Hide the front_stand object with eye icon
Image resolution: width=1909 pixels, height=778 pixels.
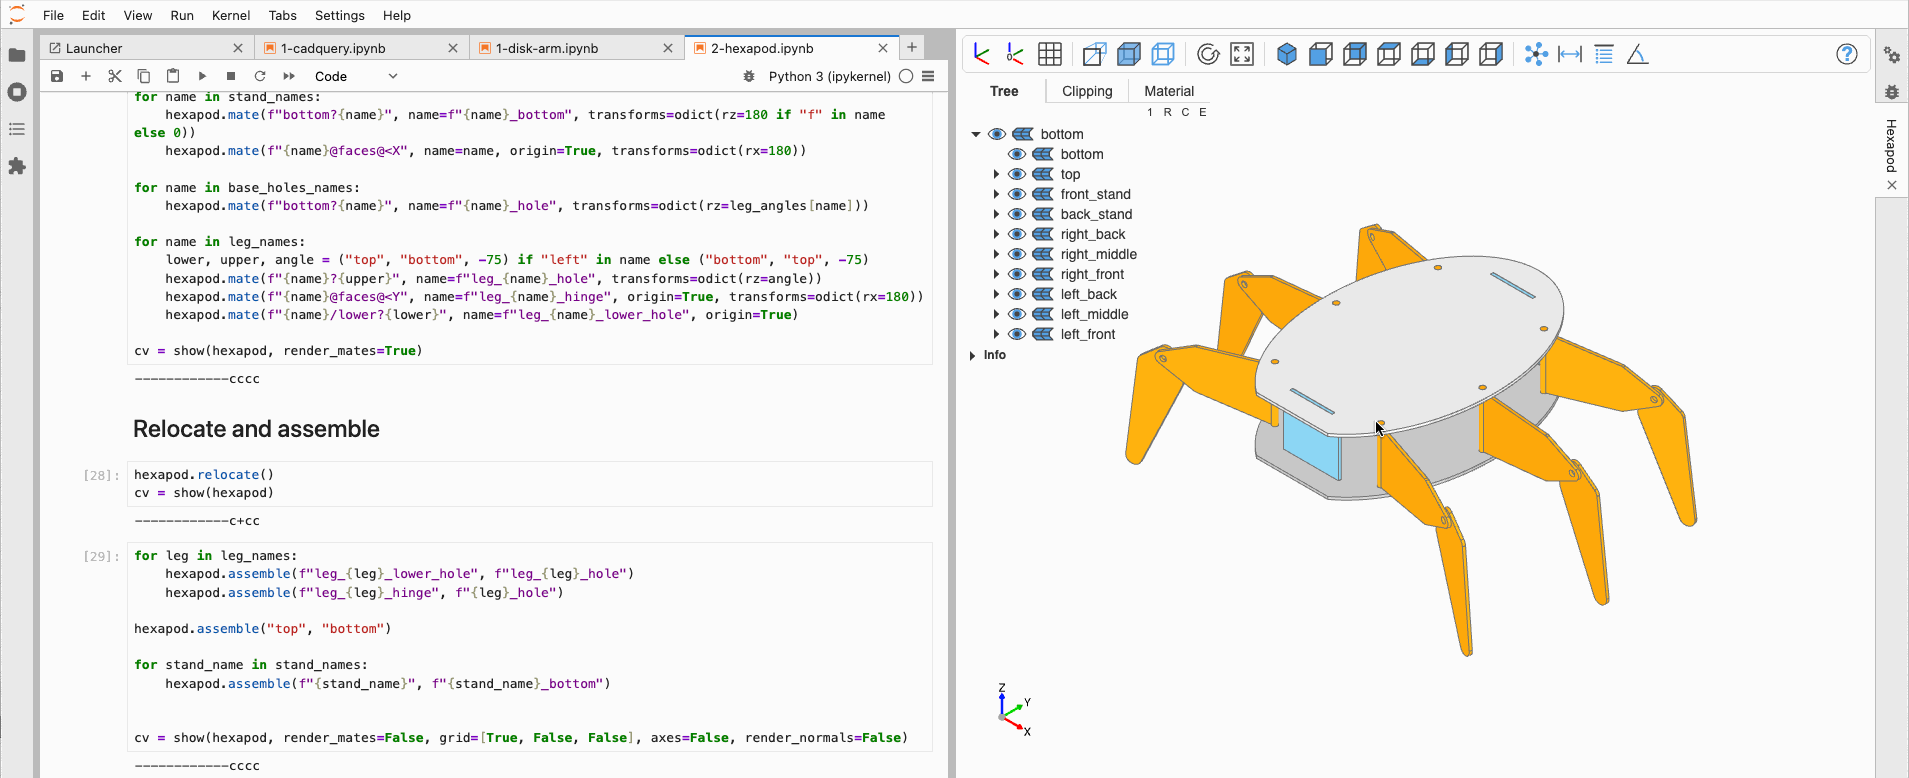point(1017,194)
